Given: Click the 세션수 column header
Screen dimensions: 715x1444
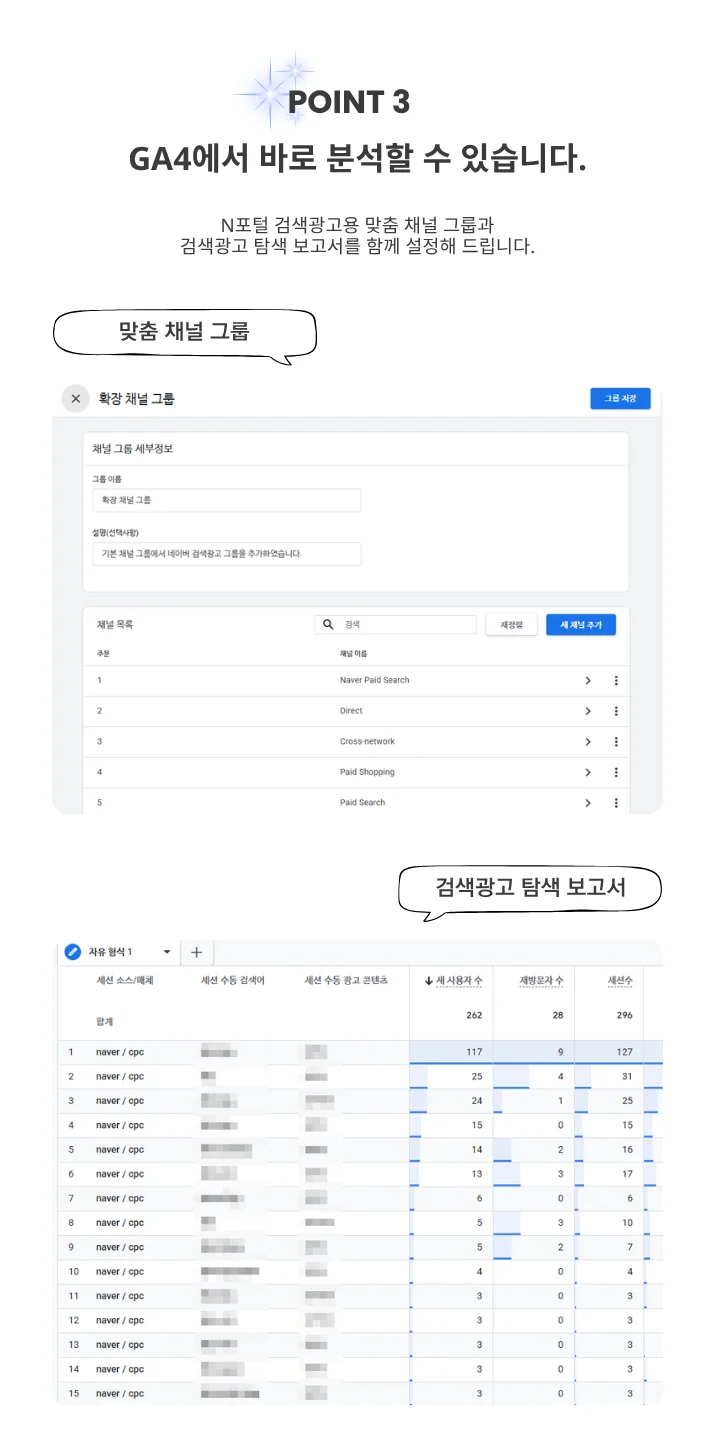Looking at the screenshot, I should [x=620, y=981].
